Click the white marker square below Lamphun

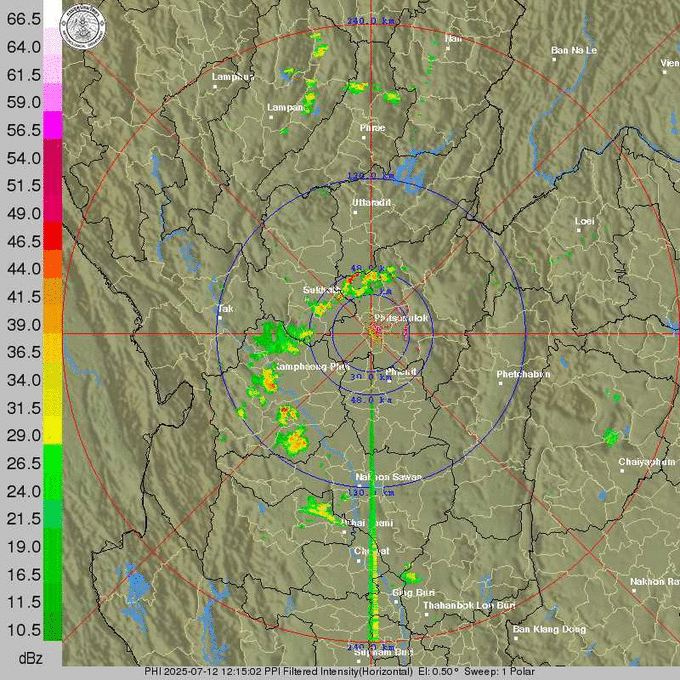pyautogui.click(x=215, y=87)
